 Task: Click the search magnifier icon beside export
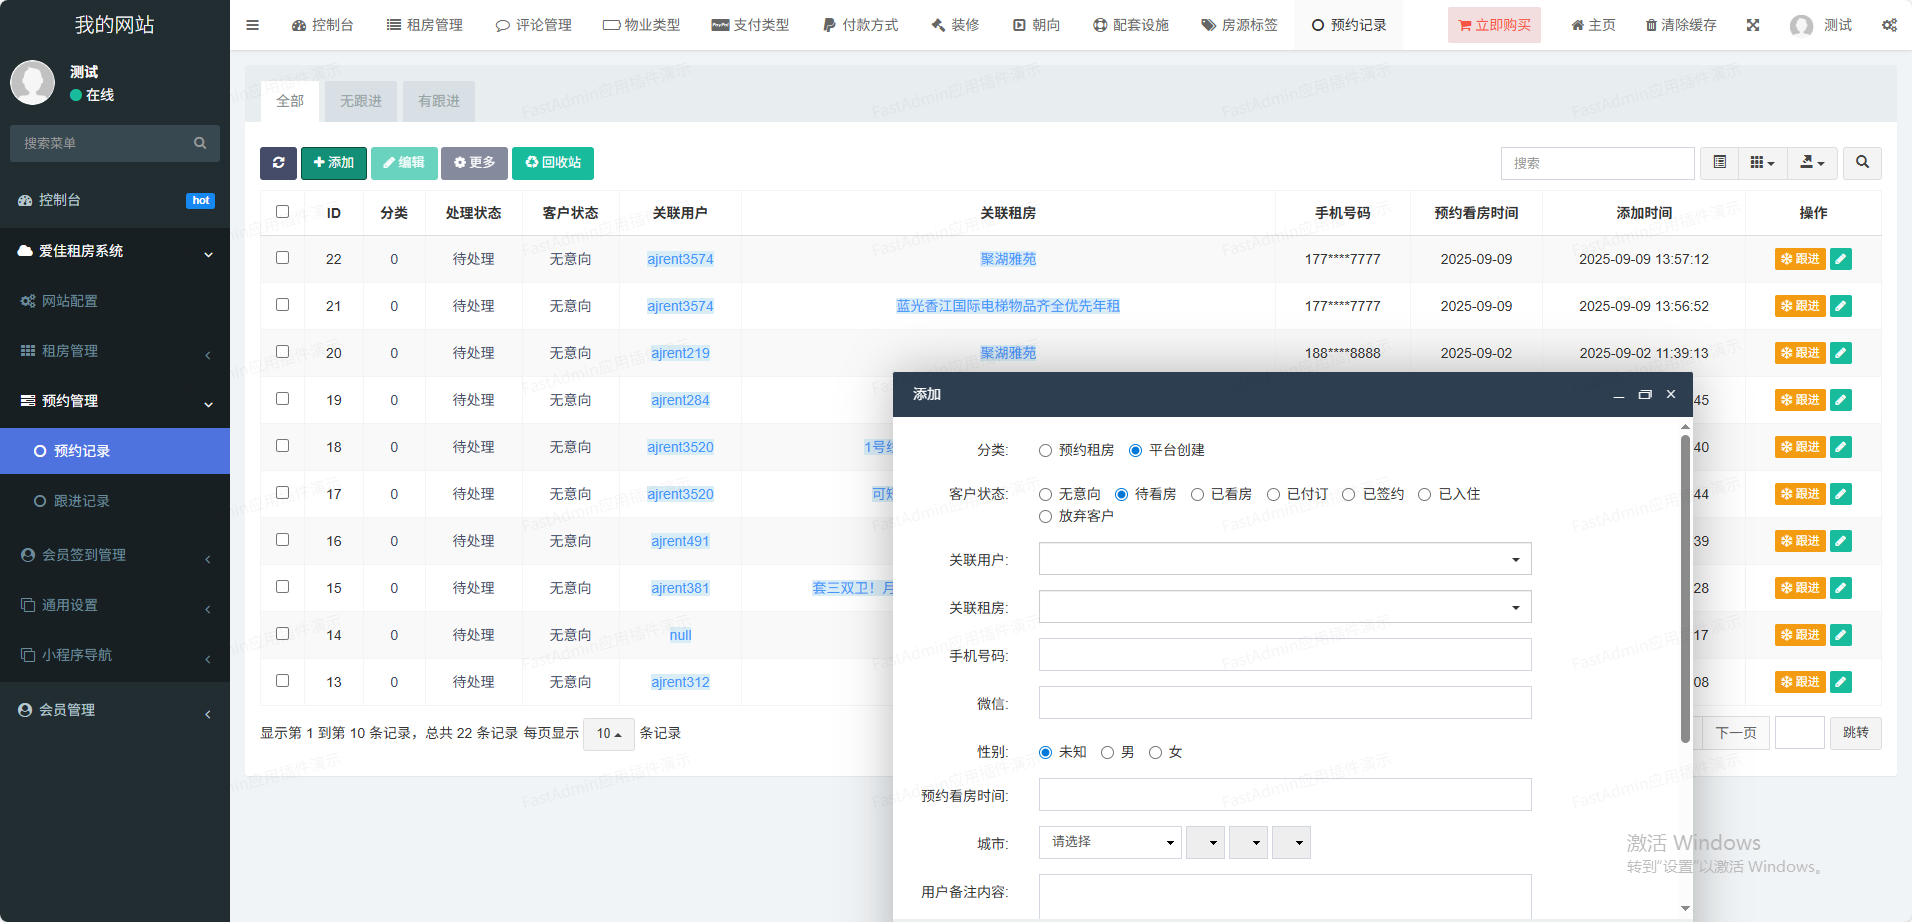(x=1862, y=163)
